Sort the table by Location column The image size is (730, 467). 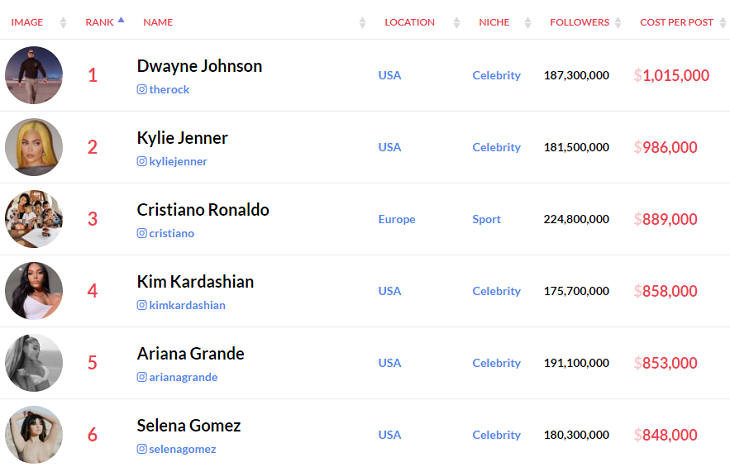[457, 22]
